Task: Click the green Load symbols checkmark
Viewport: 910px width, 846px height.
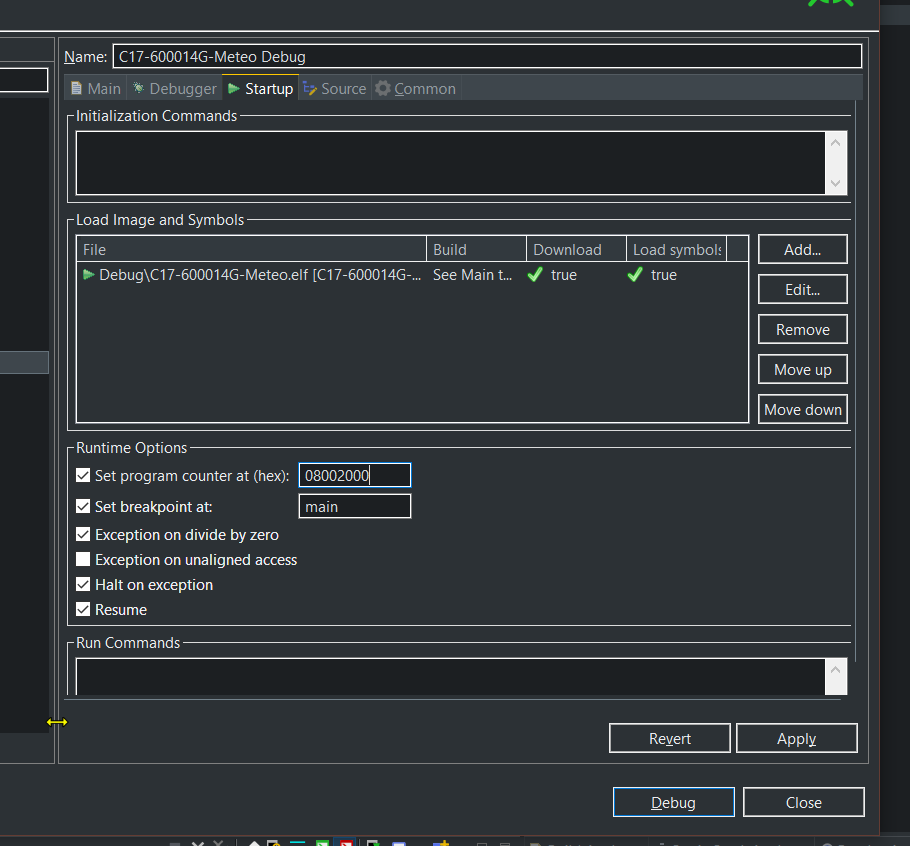Action: click(x=635, y=274)
